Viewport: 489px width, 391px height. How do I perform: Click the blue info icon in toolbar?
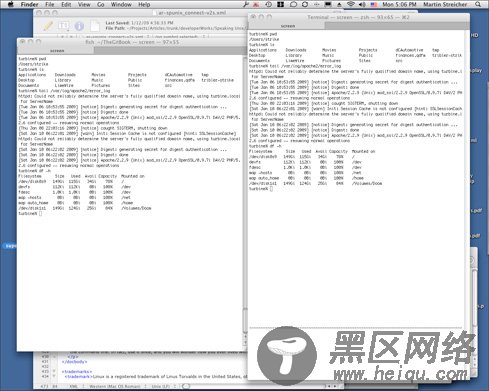coord(79,26)
